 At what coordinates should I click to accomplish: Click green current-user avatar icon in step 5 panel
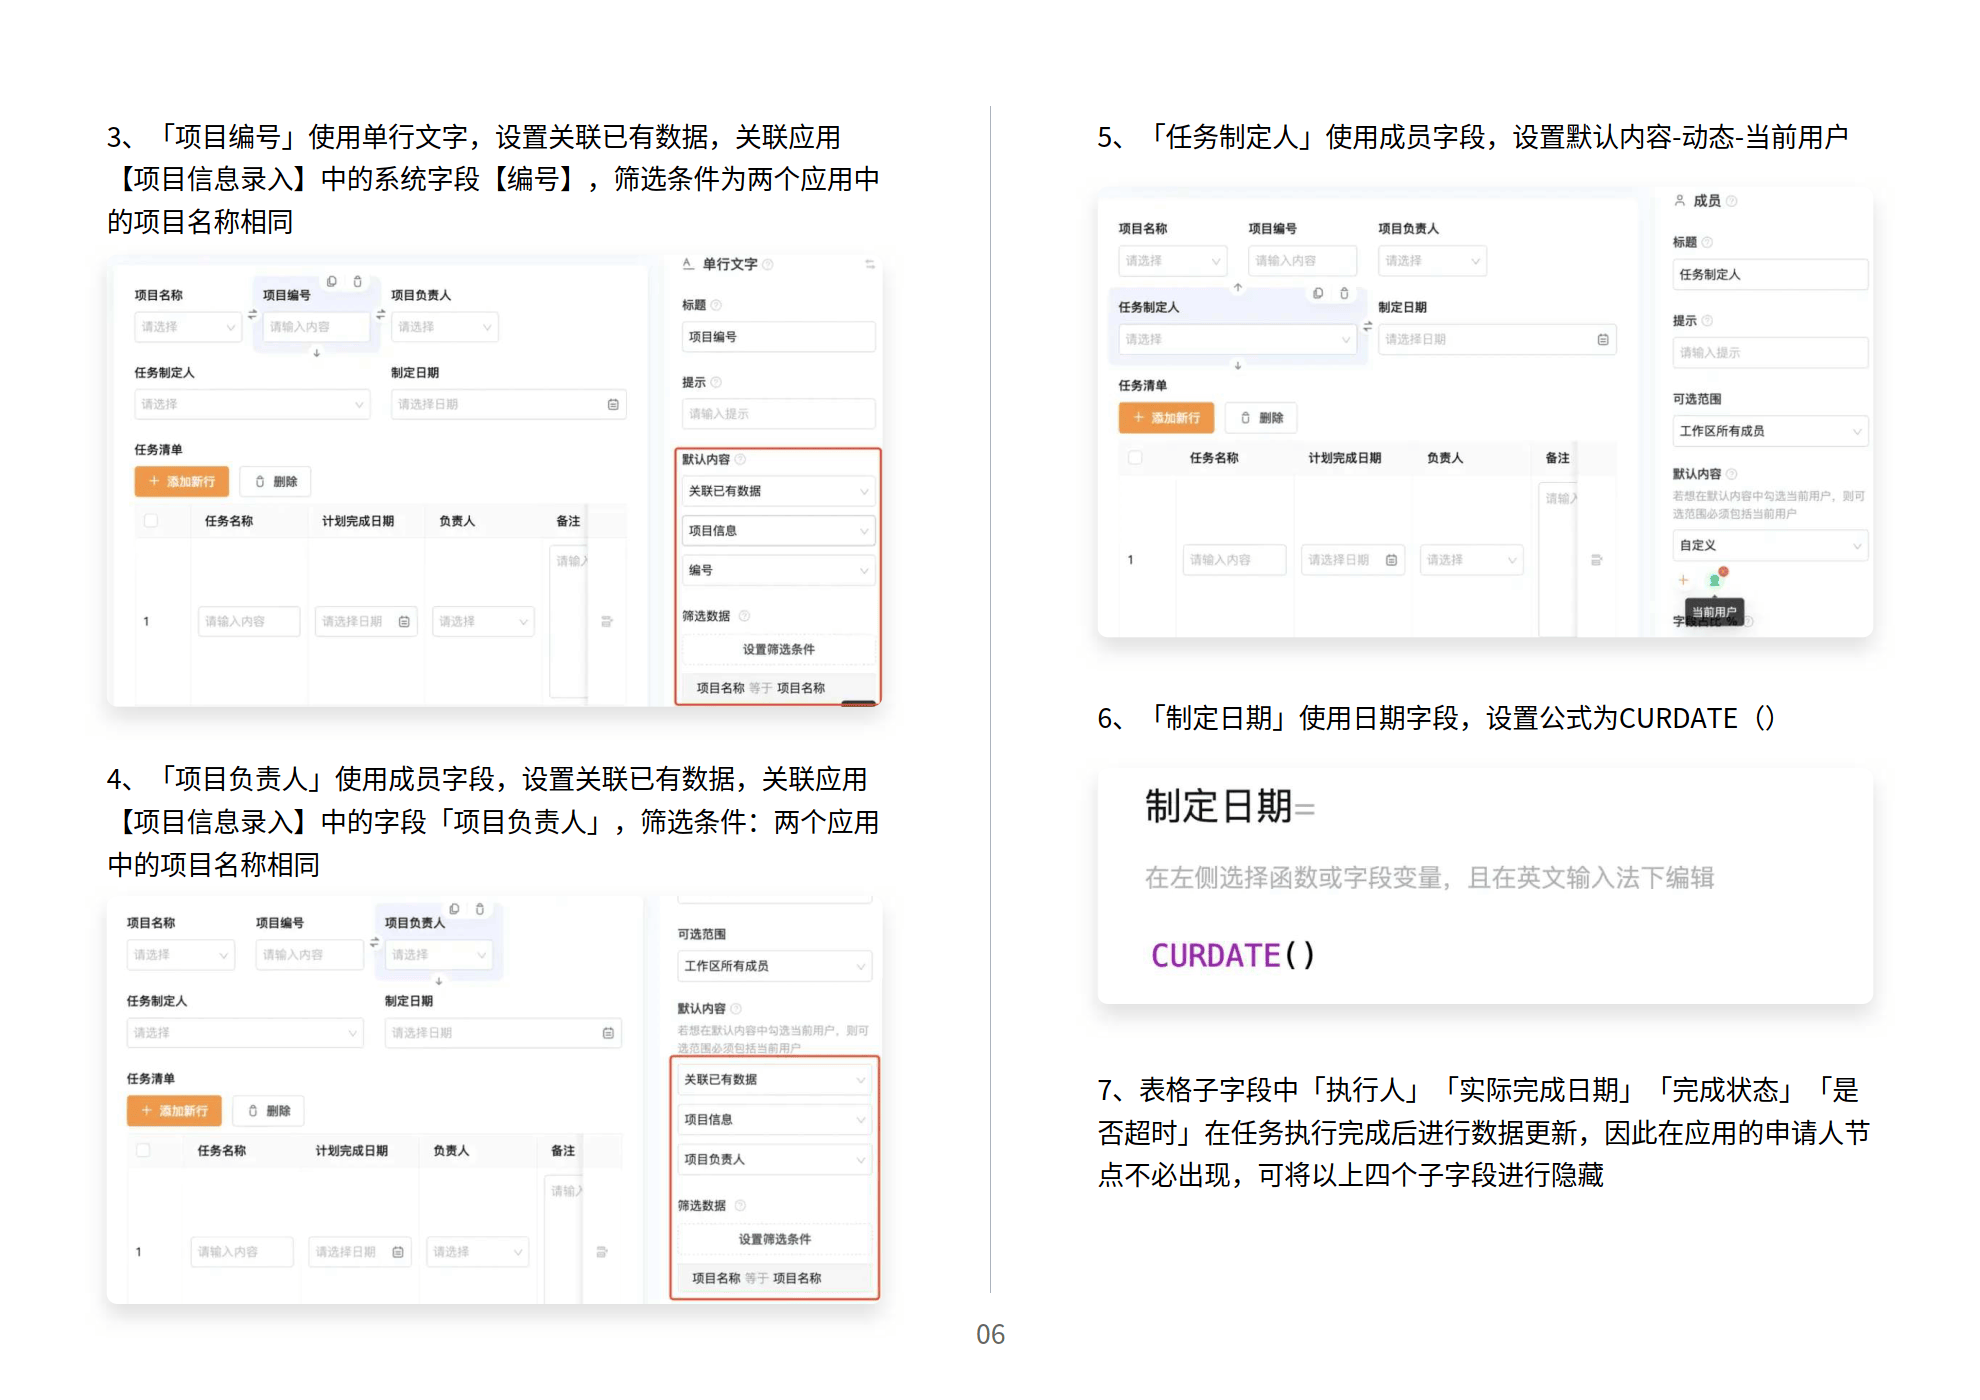1716,579
